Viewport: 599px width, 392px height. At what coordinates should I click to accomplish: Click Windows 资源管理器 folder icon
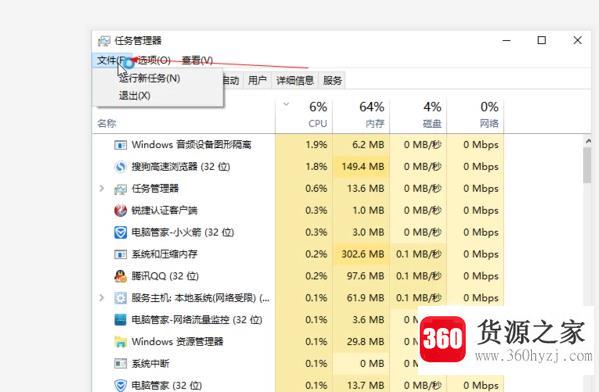click(x=120, y=342)
